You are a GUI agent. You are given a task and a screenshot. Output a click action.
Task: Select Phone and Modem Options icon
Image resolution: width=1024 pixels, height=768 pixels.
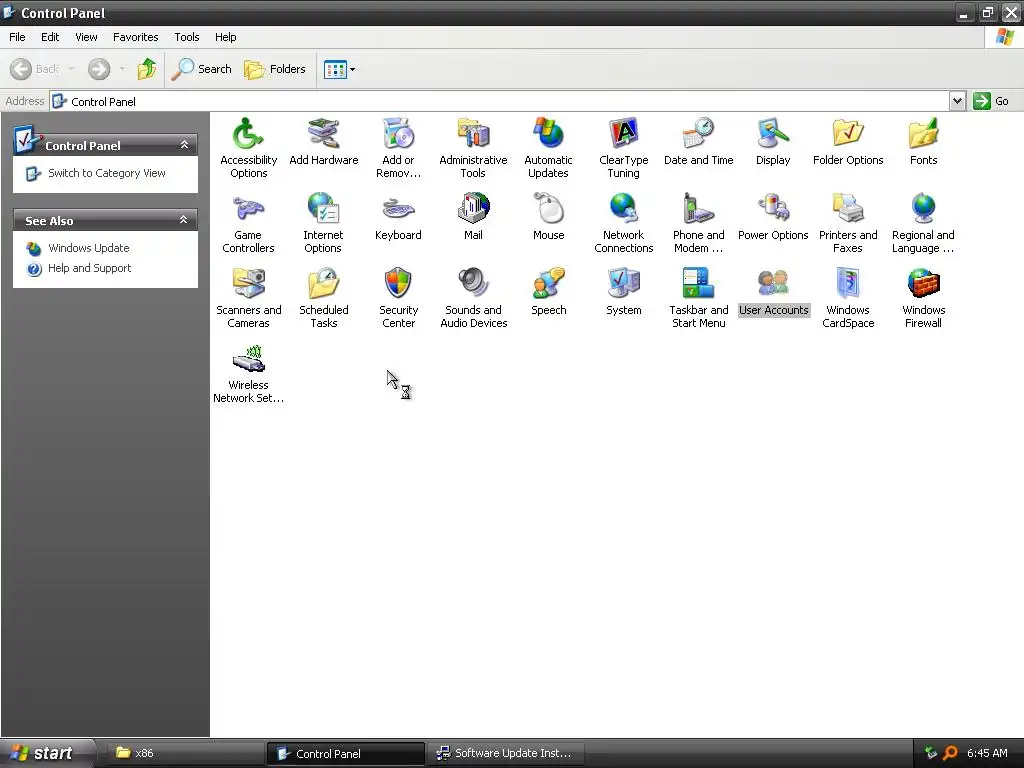click(x=699, y=209)
